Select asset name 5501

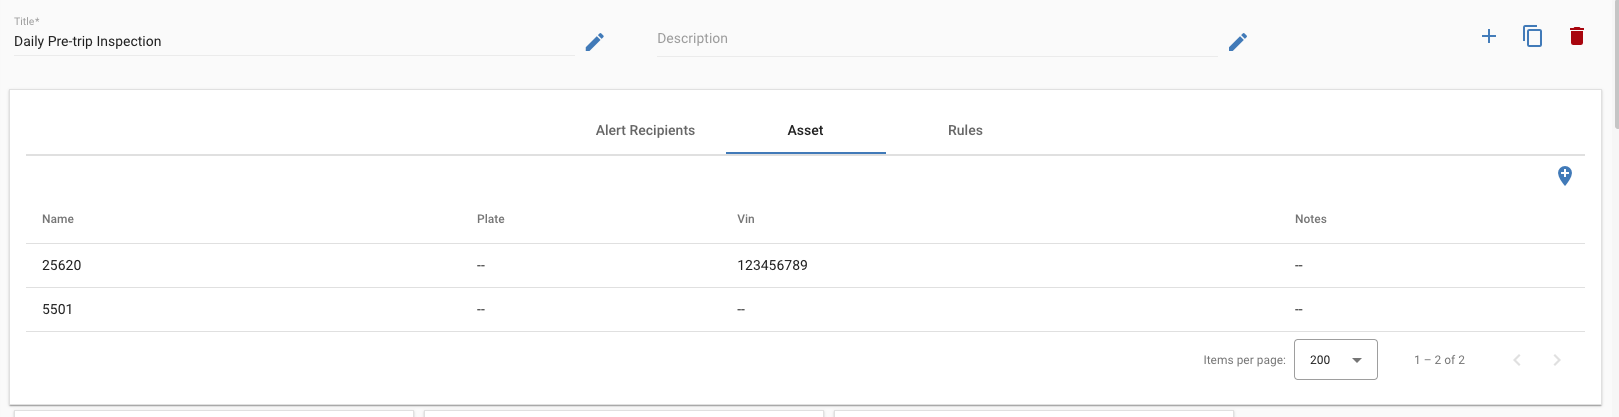tap(57, 309)
